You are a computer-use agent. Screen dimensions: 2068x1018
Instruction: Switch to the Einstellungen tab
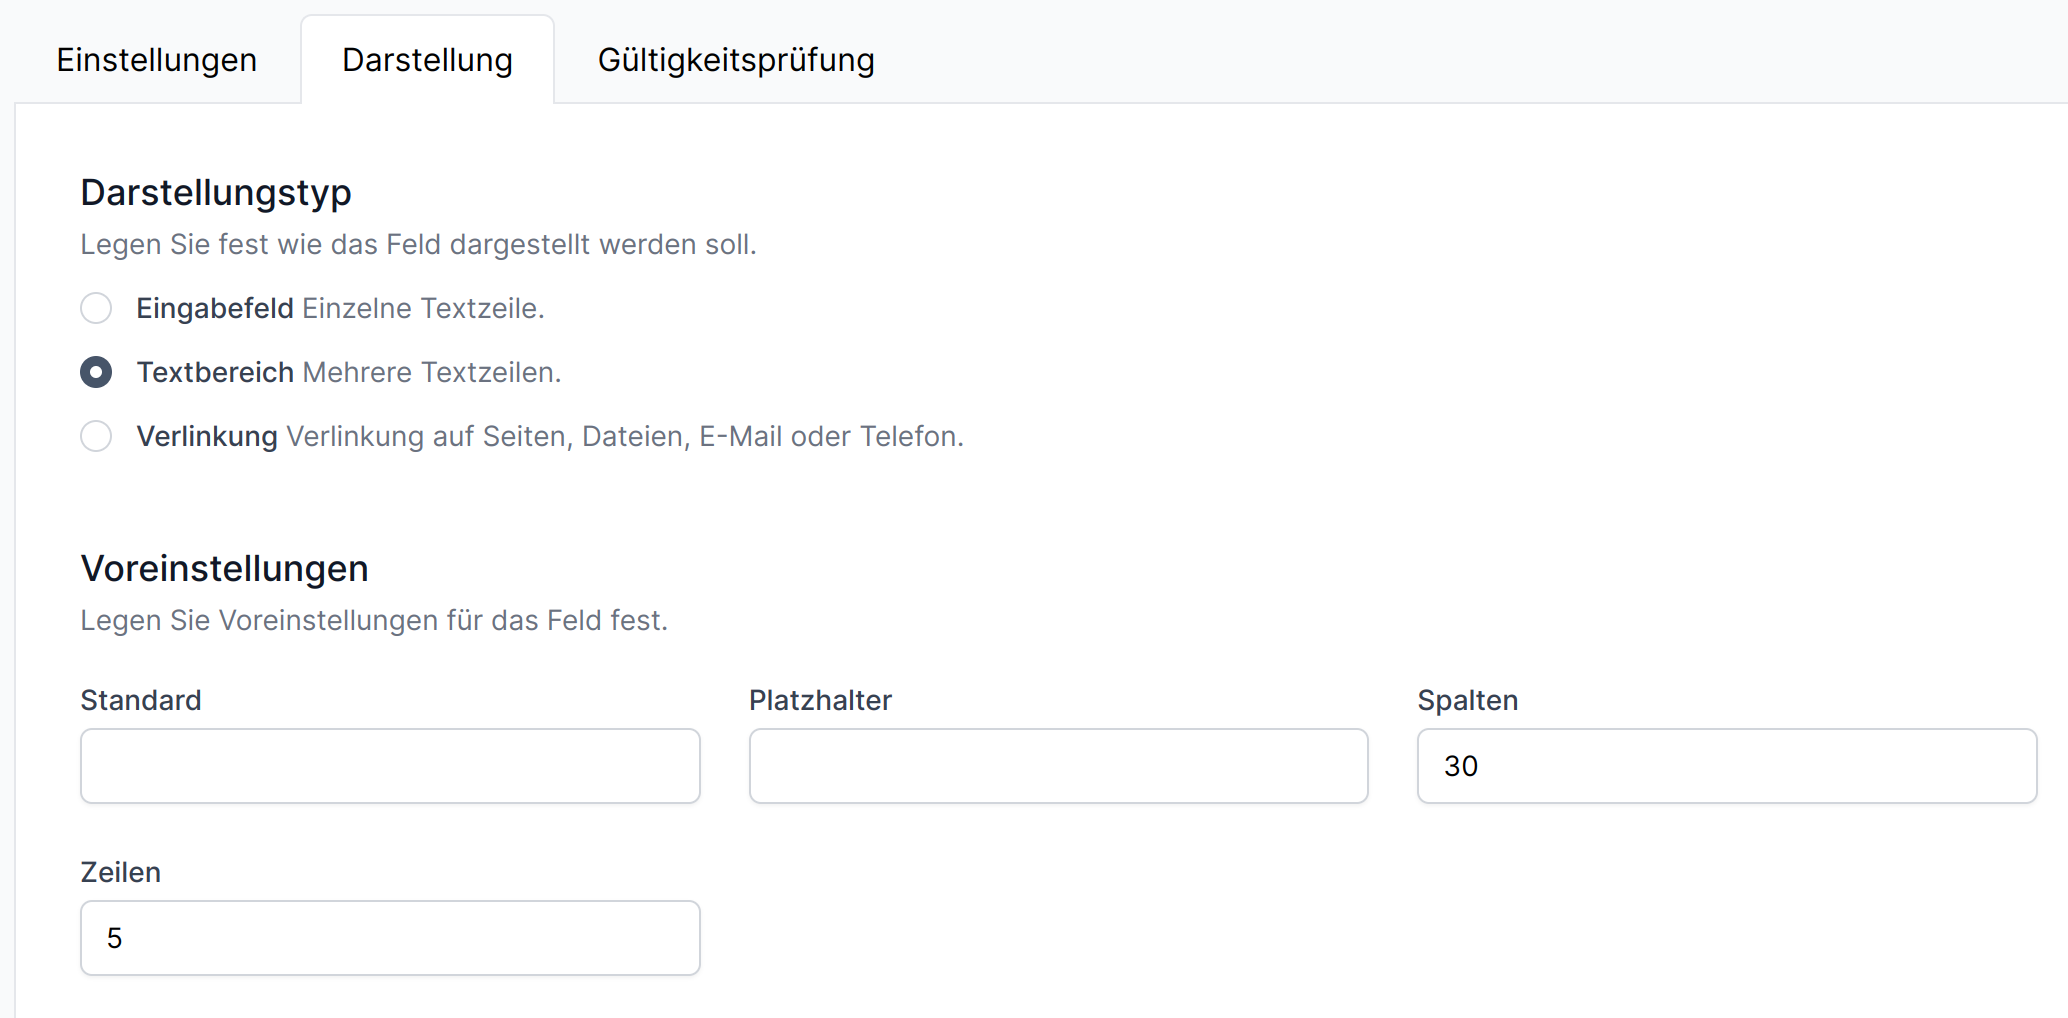click(157, 60)
